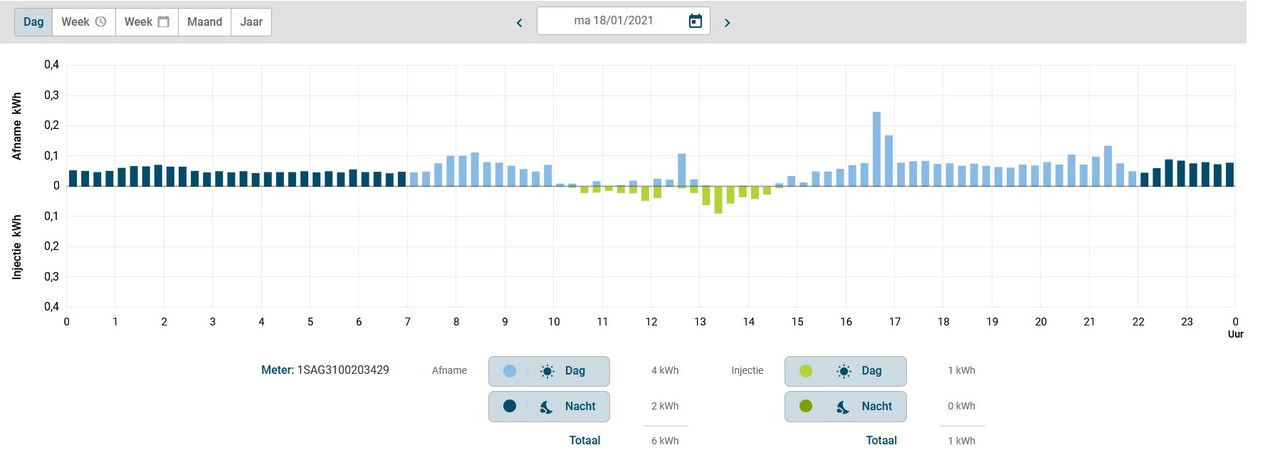Click moon icon in Injectie Nacht button

point(844,406)
